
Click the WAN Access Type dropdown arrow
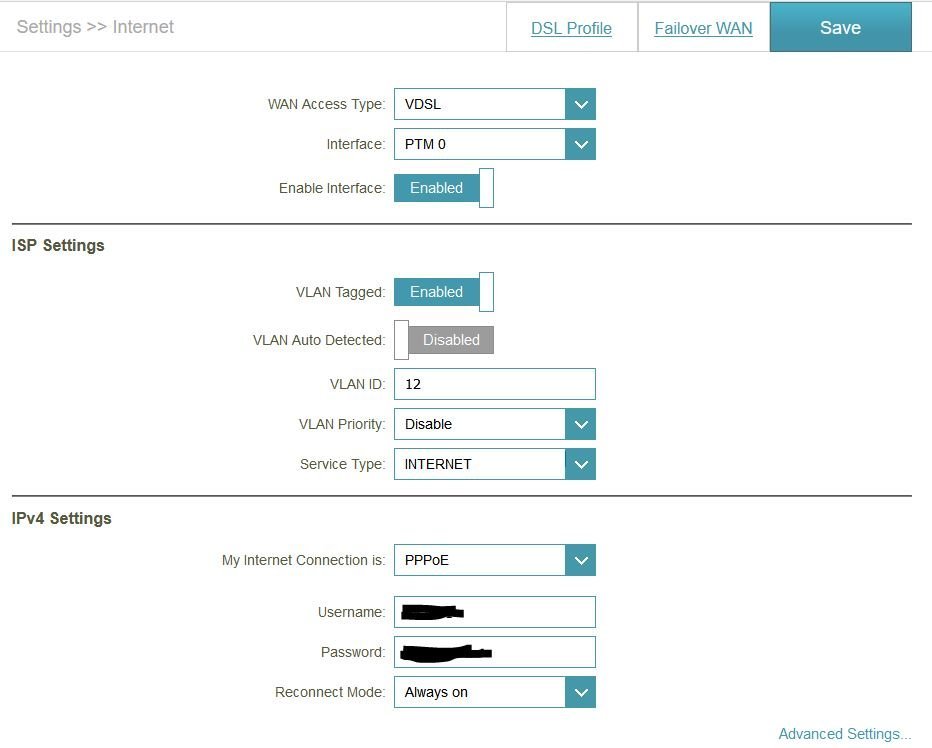point(580,104)
